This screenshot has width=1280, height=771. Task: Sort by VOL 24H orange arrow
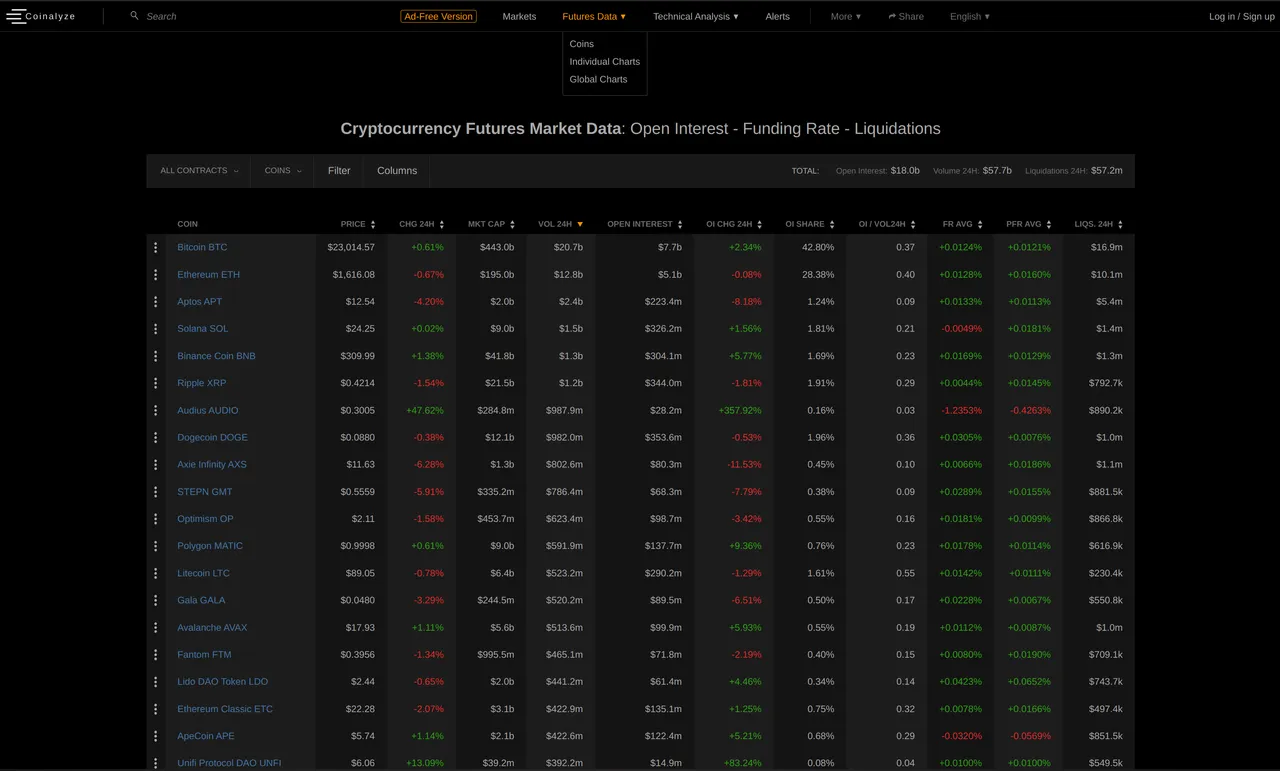tap(580, 224)
